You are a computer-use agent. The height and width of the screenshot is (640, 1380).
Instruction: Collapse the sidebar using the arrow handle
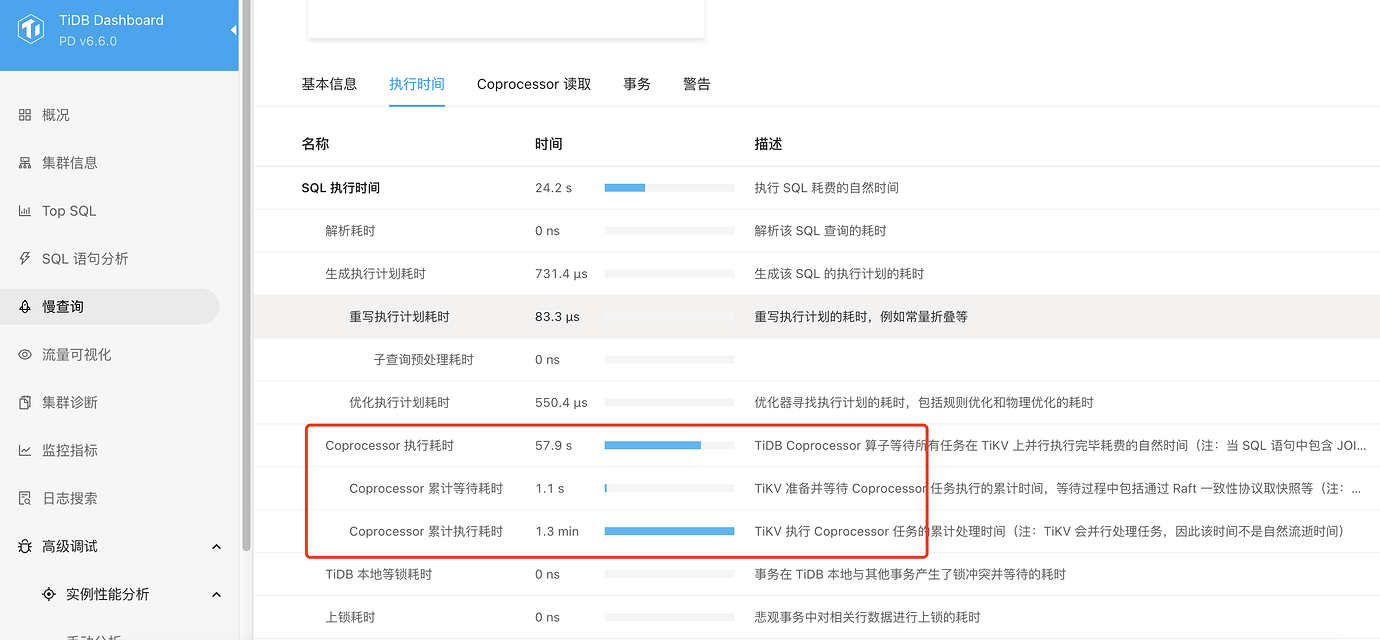[234, 30]
